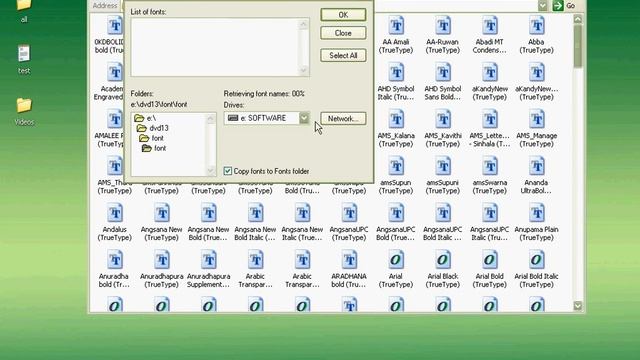Click OK in Add Fonts dialog

343,15
